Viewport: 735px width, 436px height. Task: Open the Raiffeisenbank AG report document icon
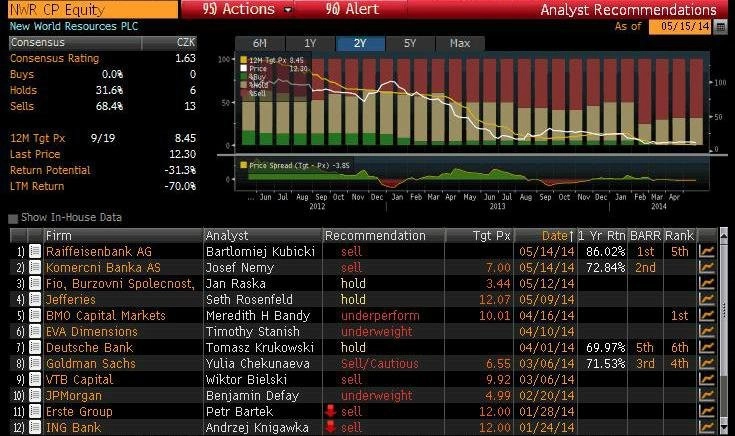[x=35, y=251]
